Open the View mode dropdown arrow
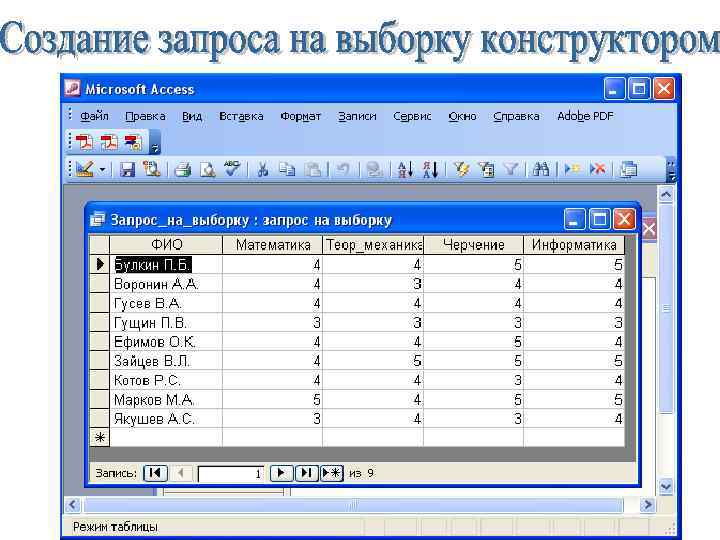Viewport: 720px width, 540px height. click(102, 169)
